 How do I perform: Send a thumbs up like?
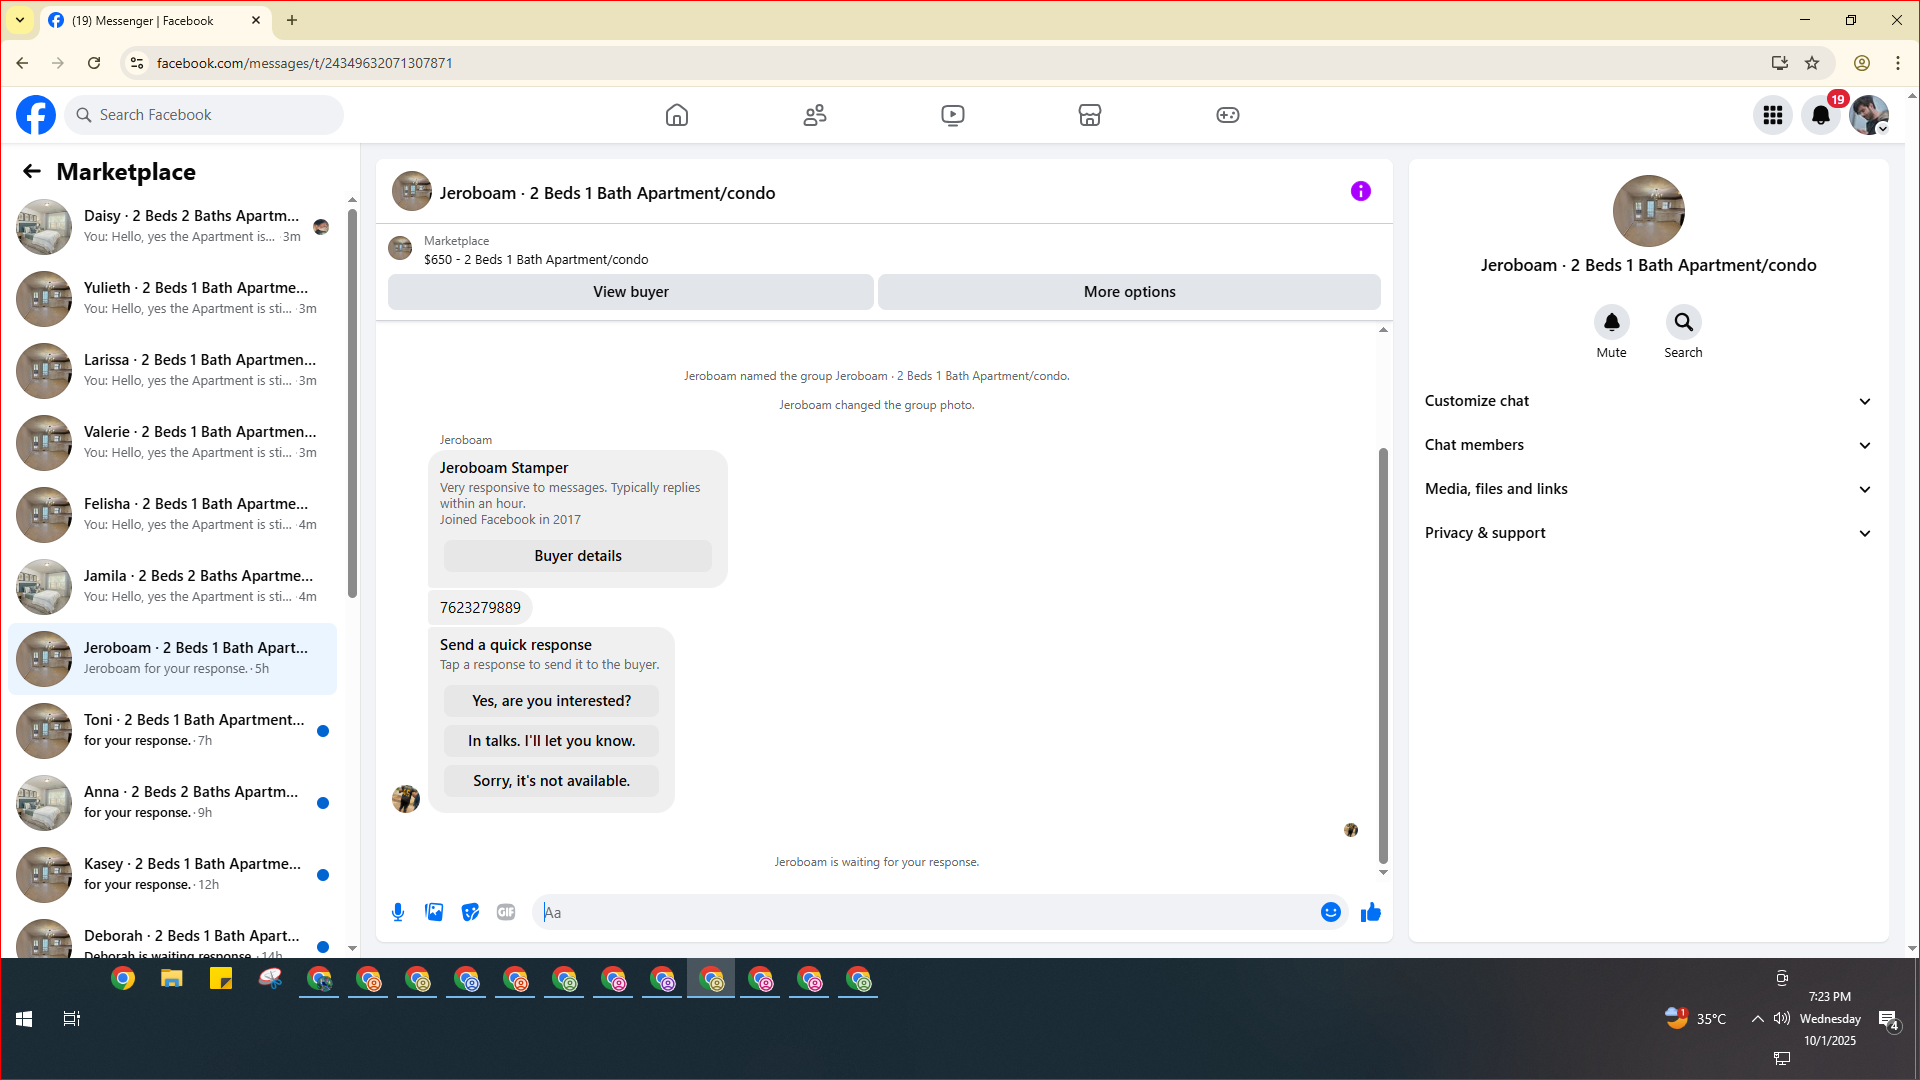(1371, 912)
